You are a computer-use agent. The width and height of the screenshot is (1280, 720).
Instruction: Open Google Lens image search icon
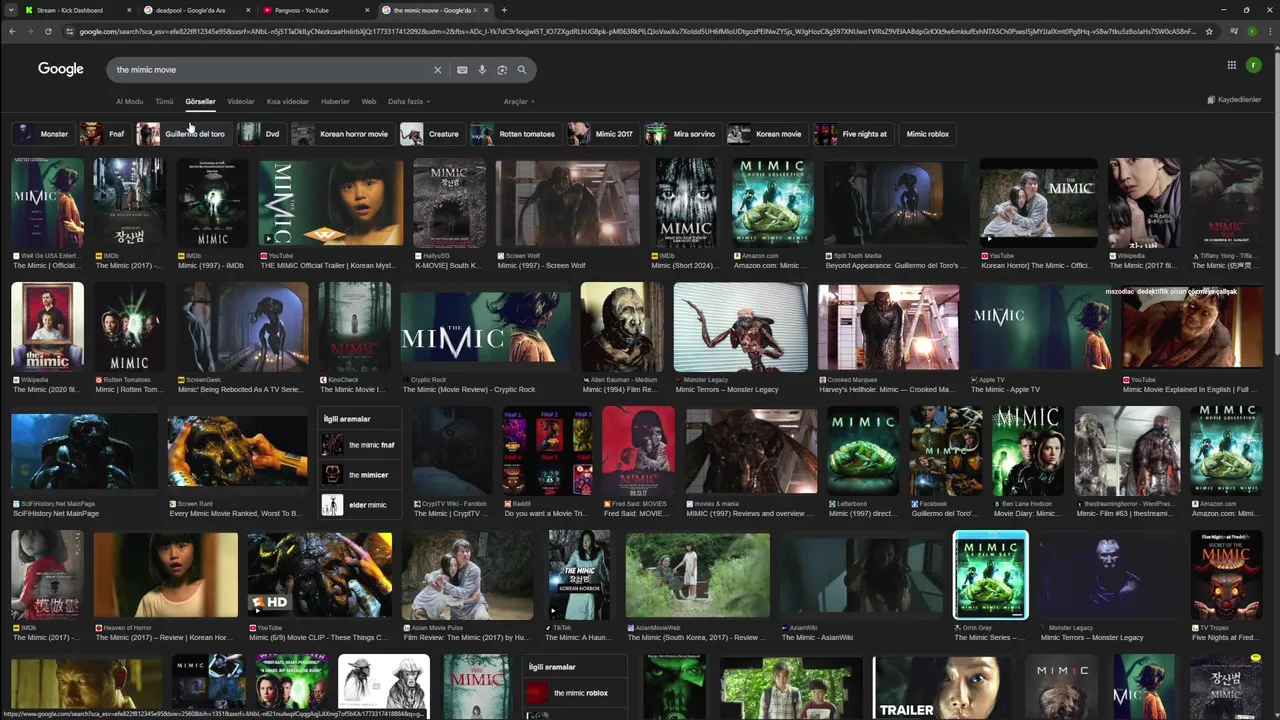tap(502, 70)
